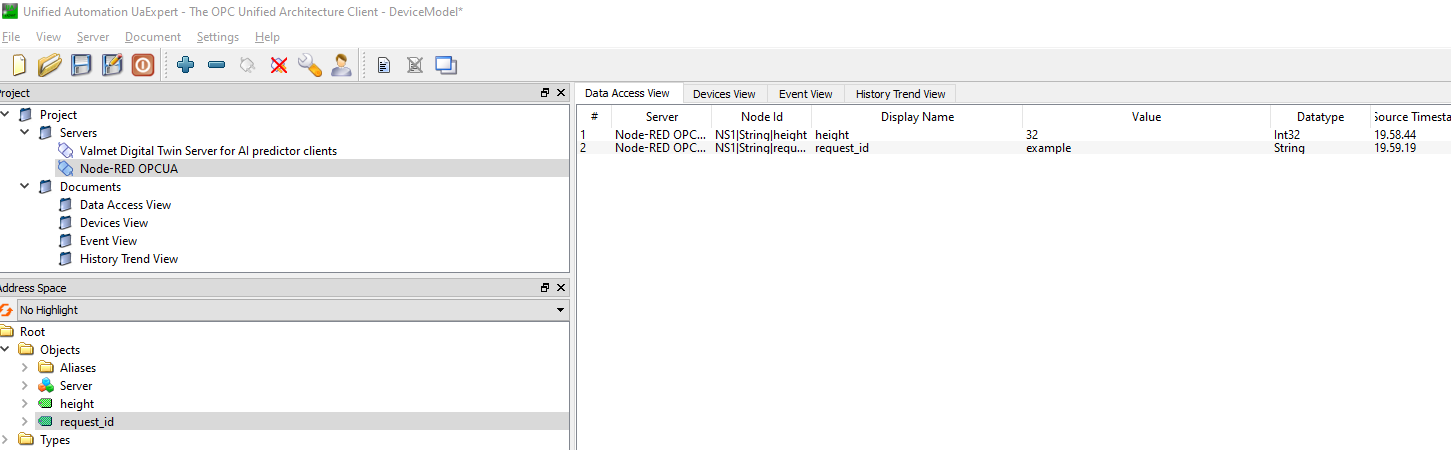The width and height of the screenshot is (1451, 450).
Task: Float the Project panel
Action: 545,92
